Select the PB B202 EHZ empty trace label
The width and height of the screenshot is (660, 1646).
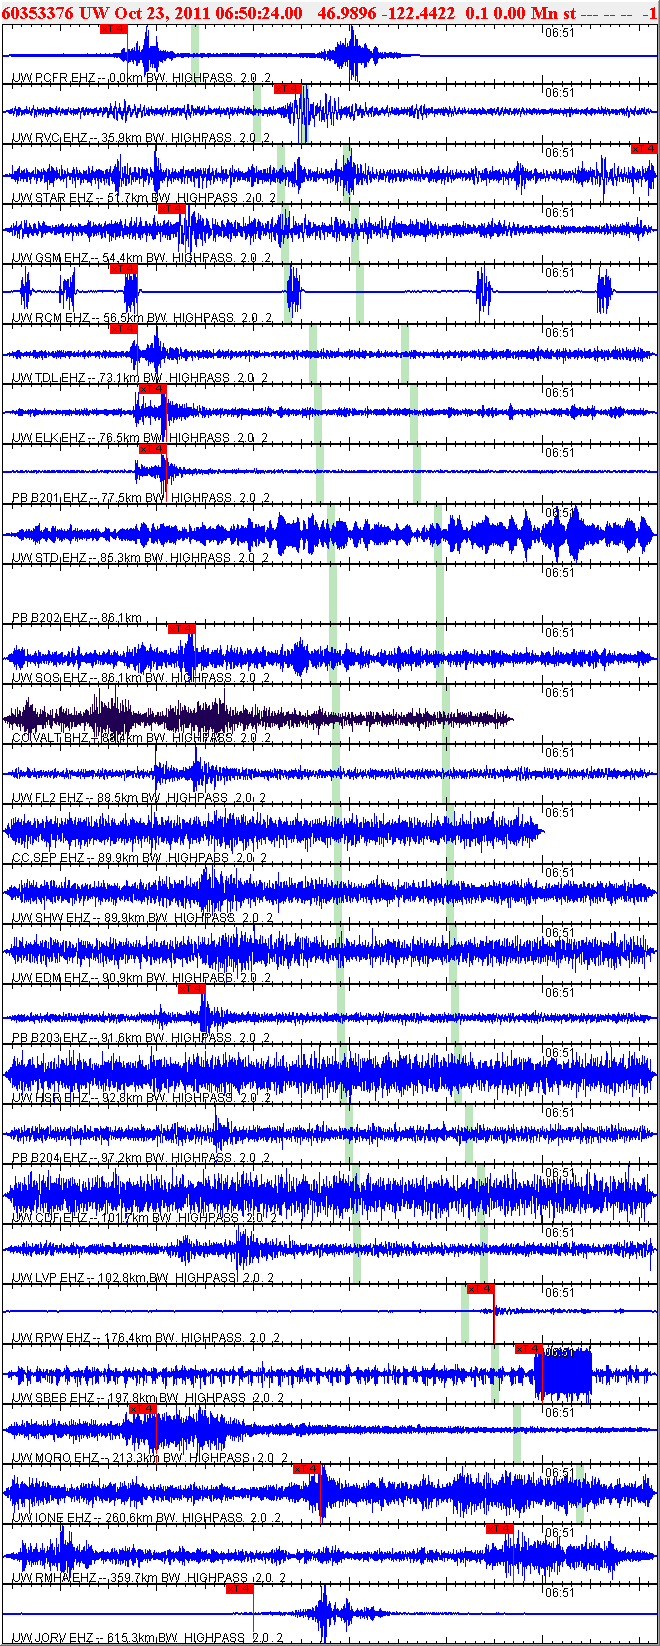(x=76, y=618)
